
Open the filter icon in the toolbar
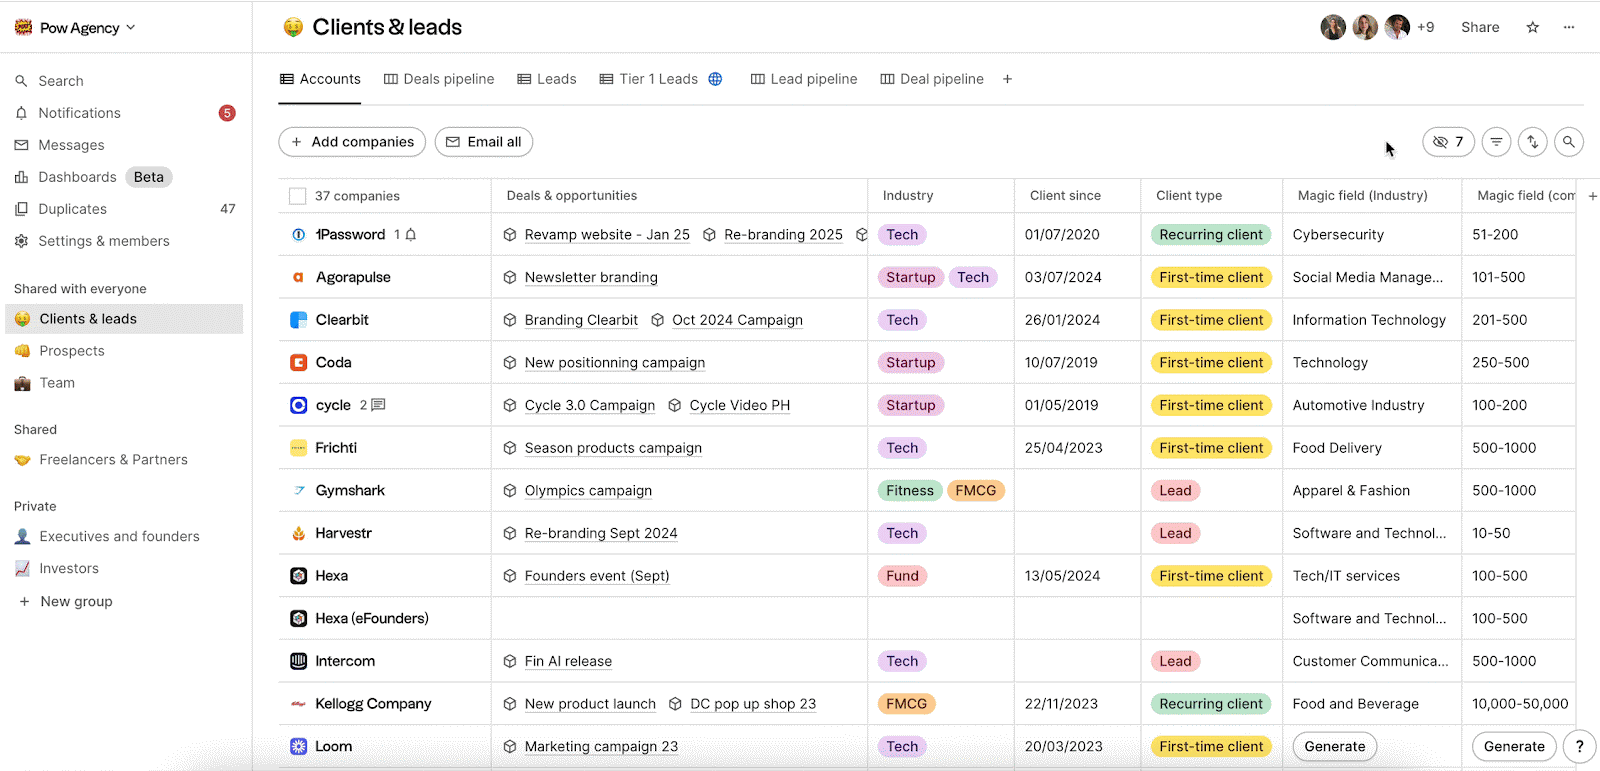[1496, 142]
